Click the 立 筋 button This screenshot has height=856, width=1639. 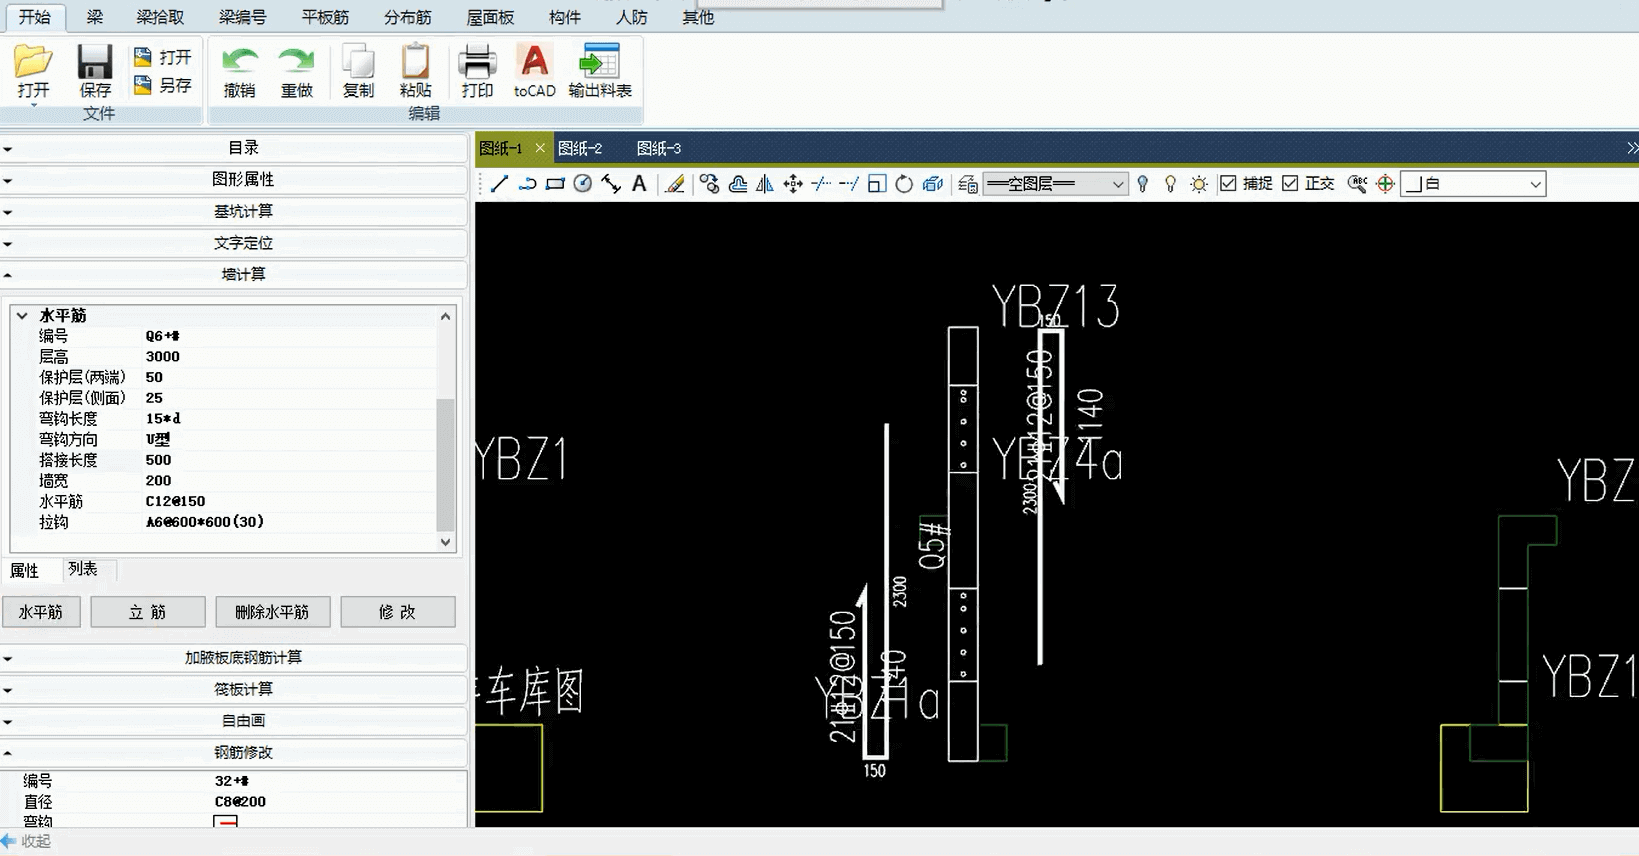pos(148,612)
